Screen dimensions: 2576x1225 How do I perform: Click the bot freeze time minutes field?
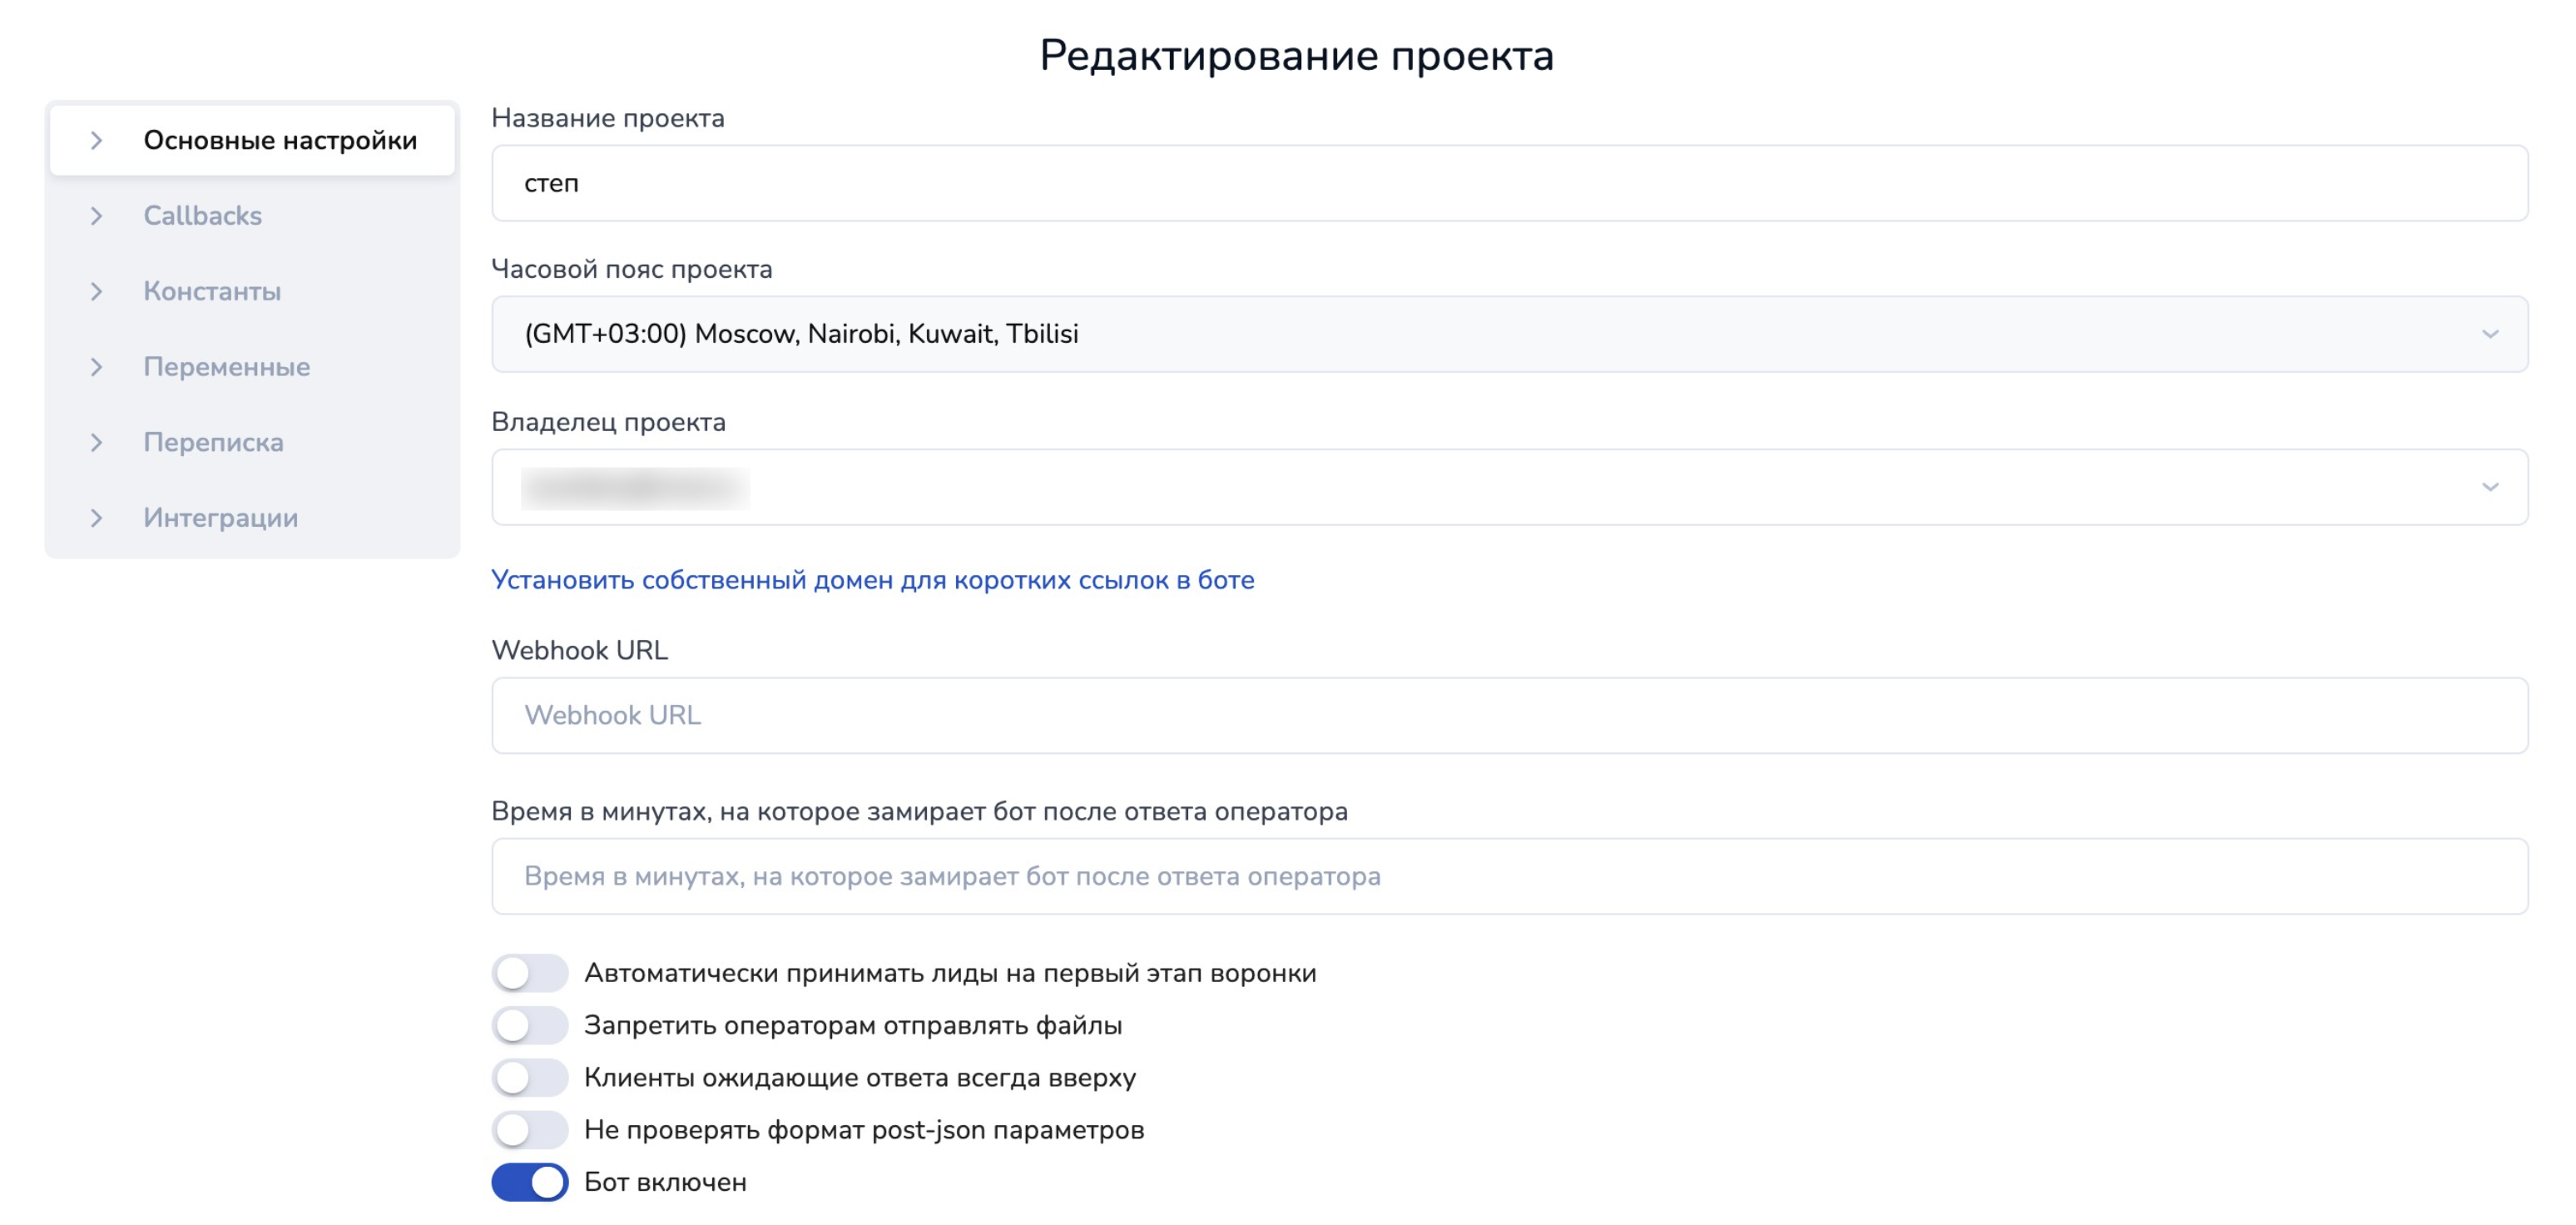click(x=1508, y=877)
